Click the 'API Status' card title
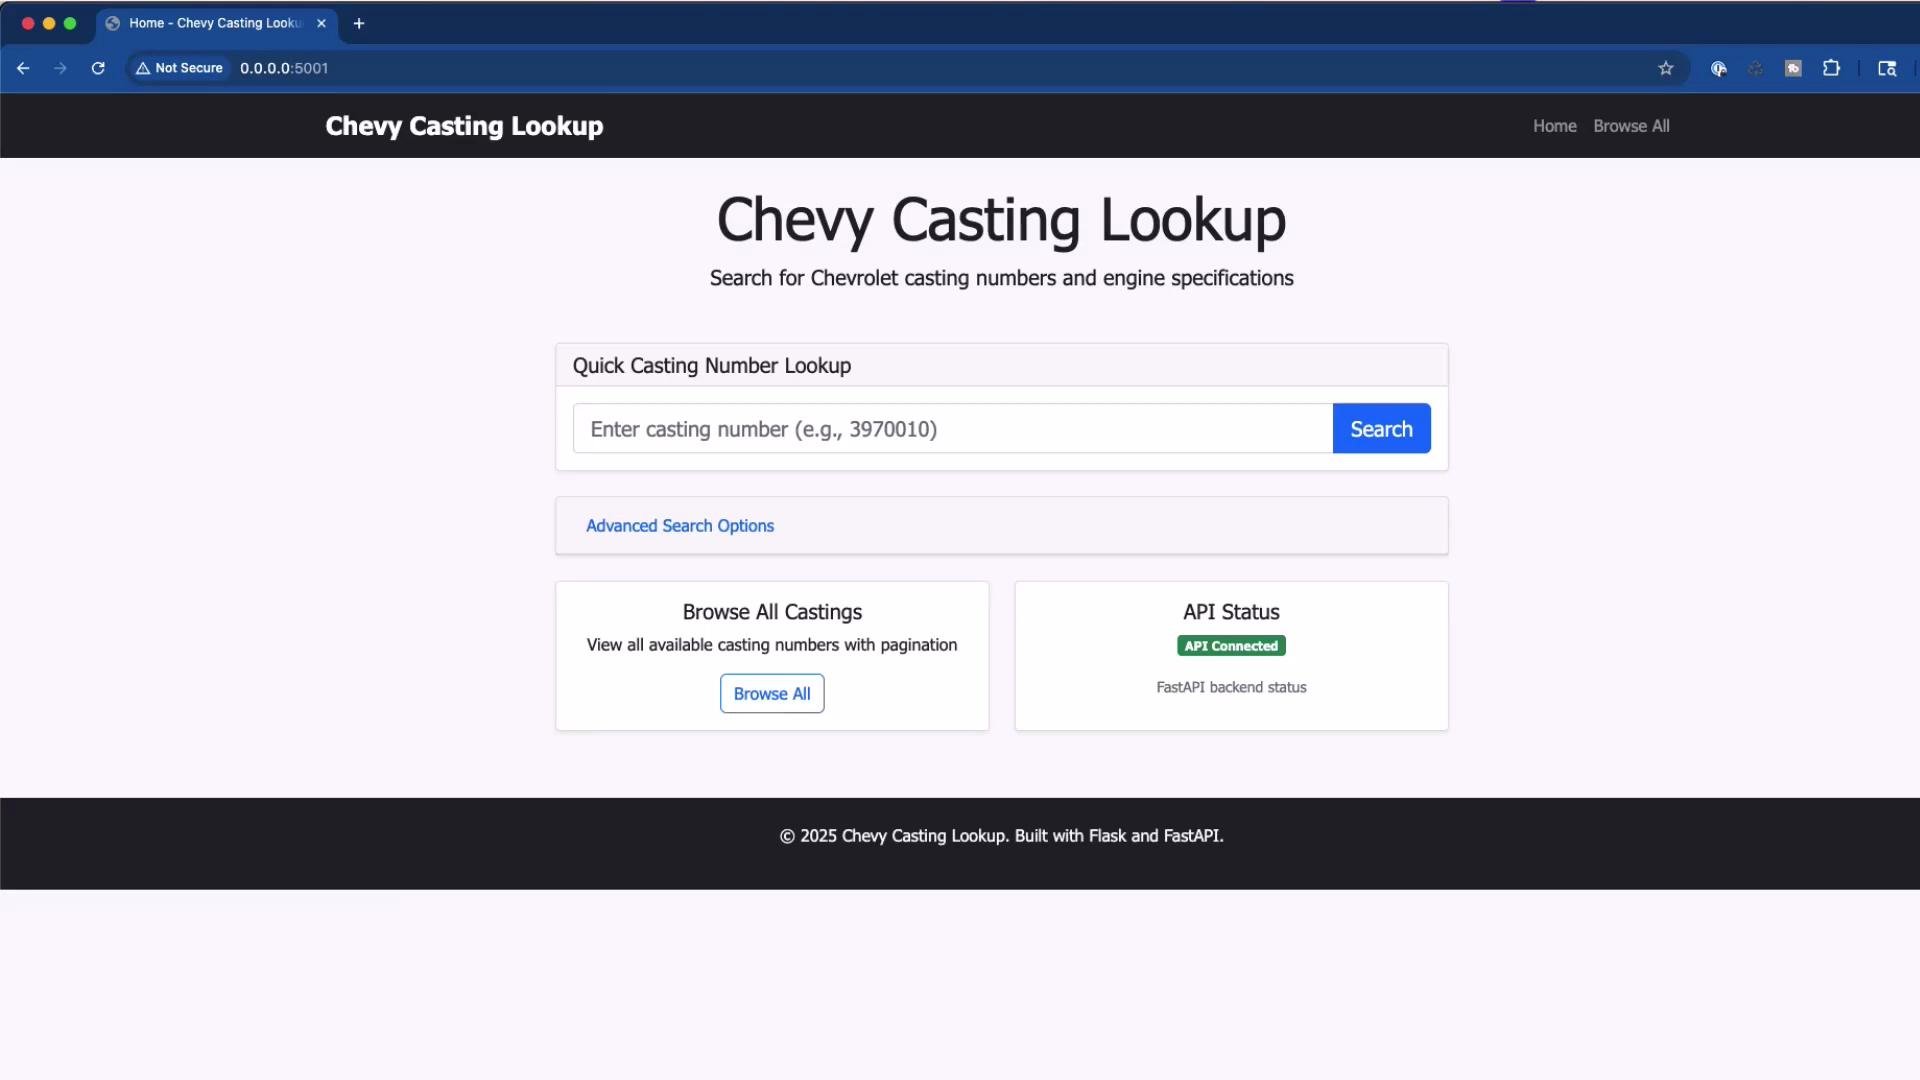The image size is (1920, 1080). coord(1231,612)
